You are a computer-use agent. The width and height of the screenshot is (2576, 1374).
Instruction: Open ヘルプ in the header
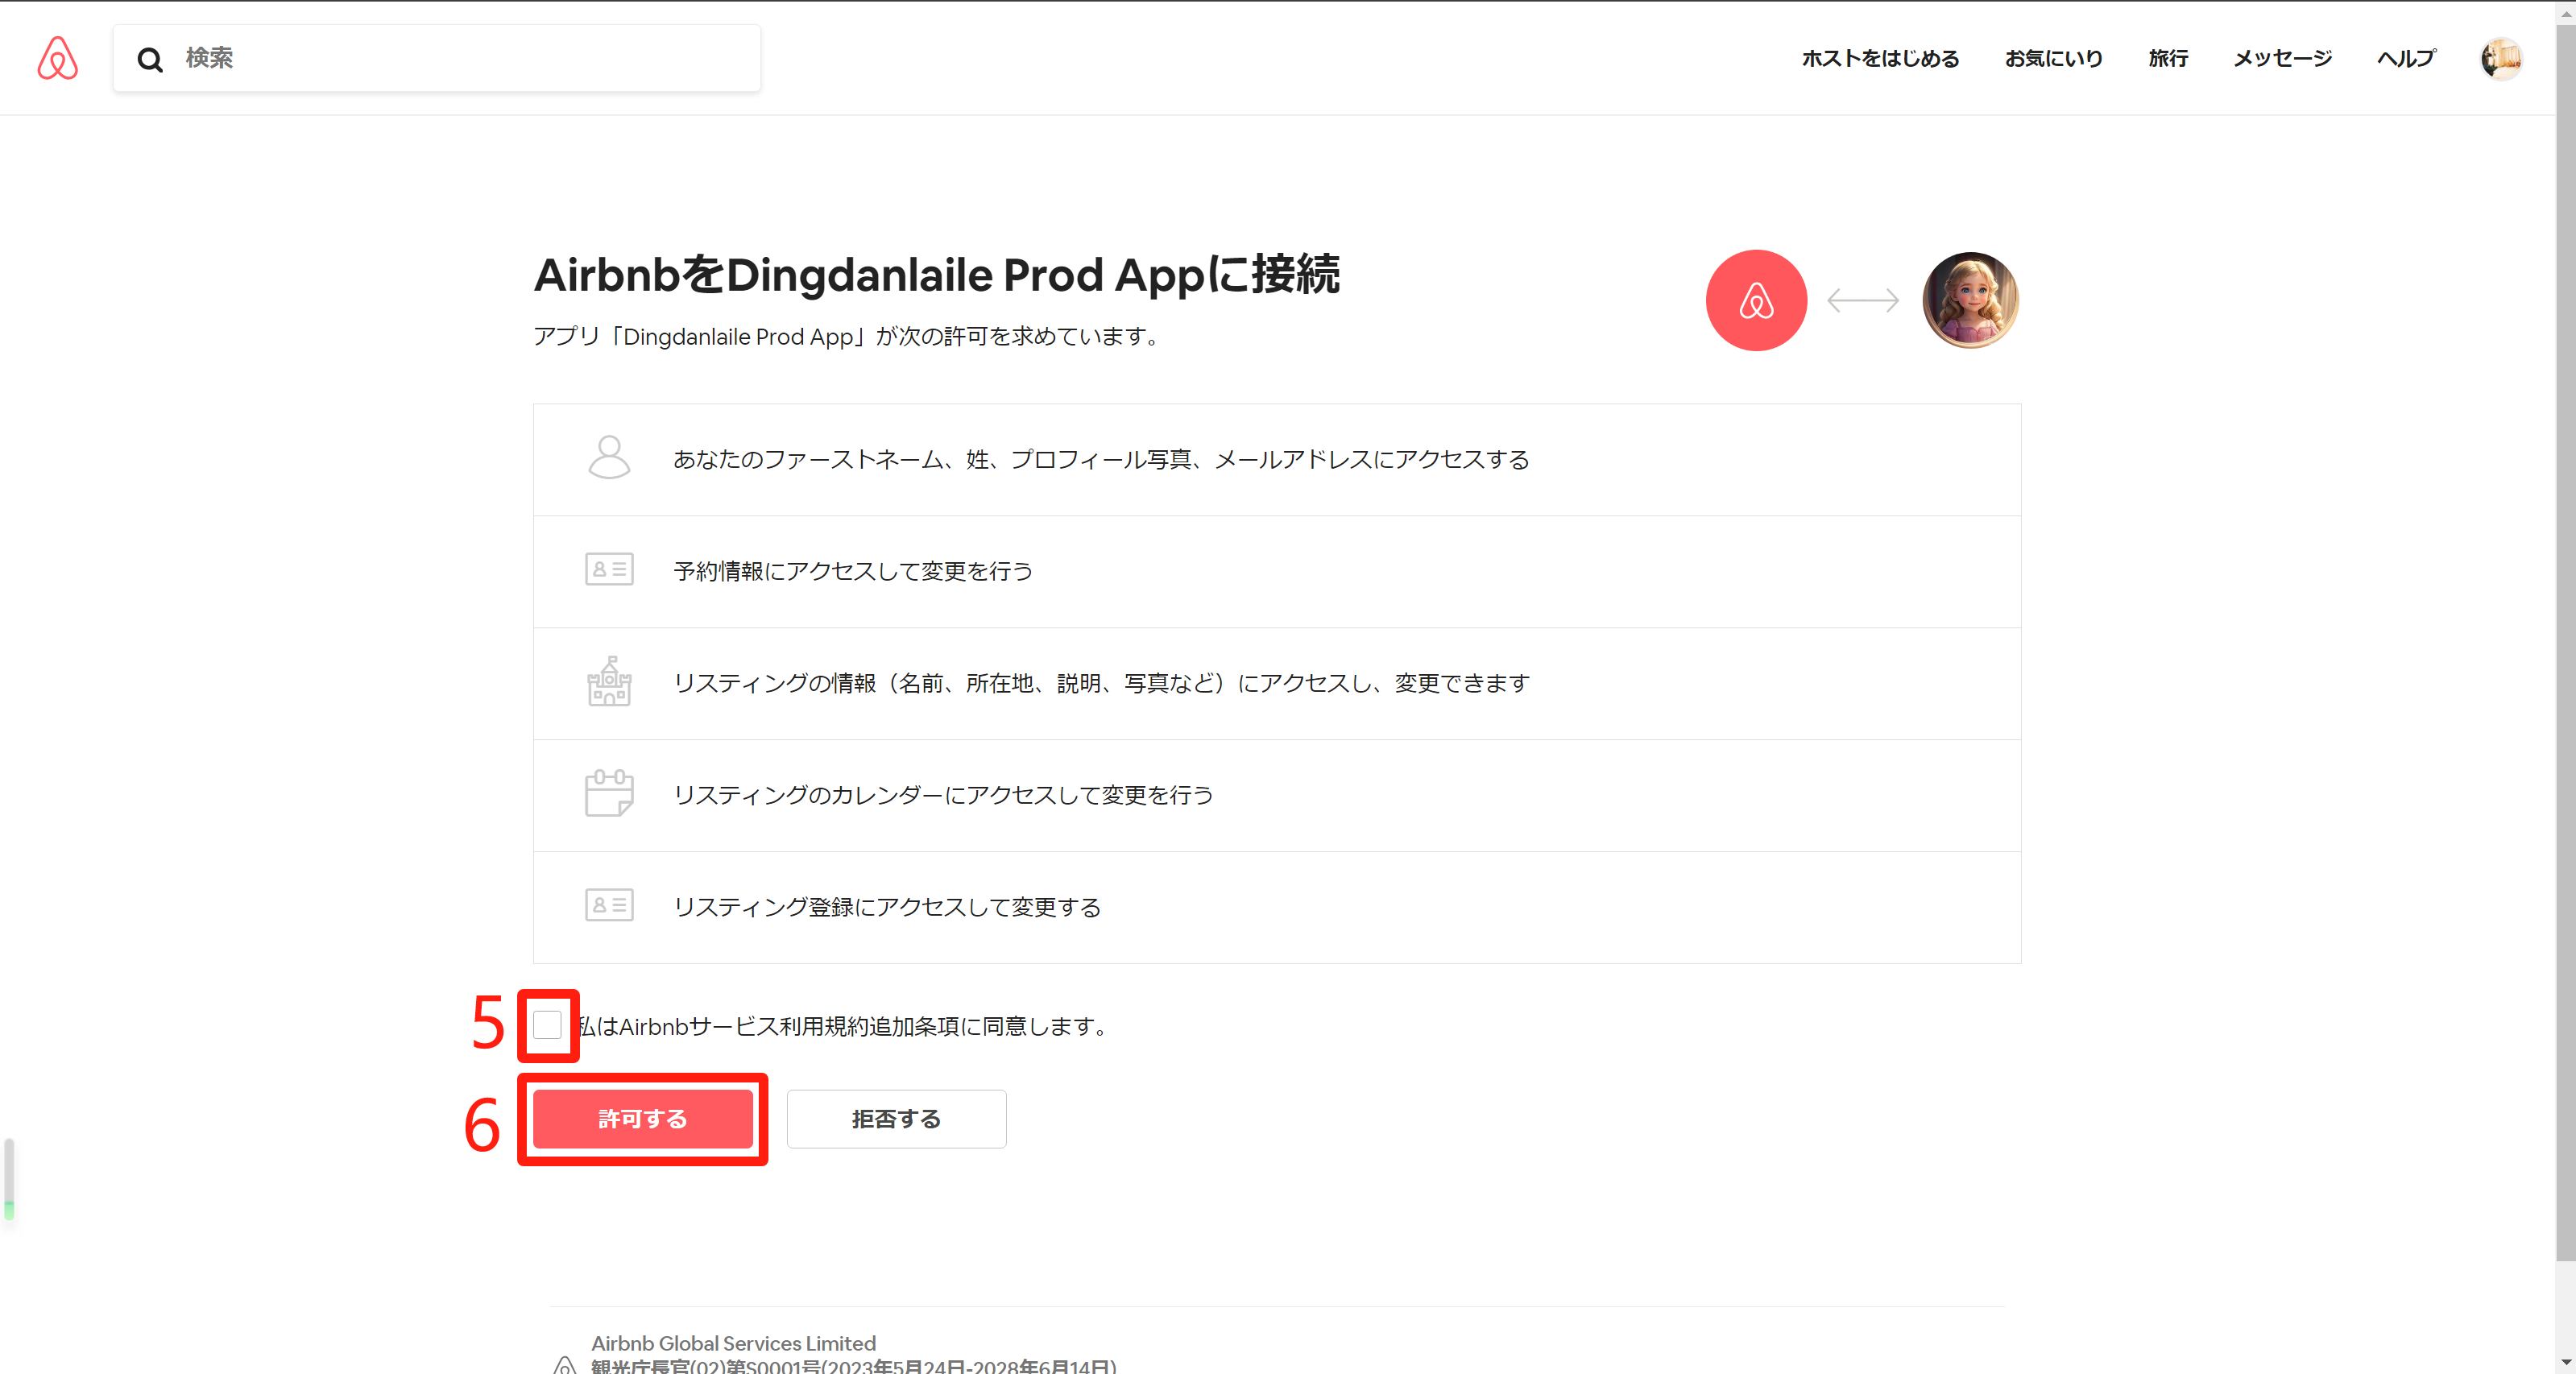click(2406, 58)
